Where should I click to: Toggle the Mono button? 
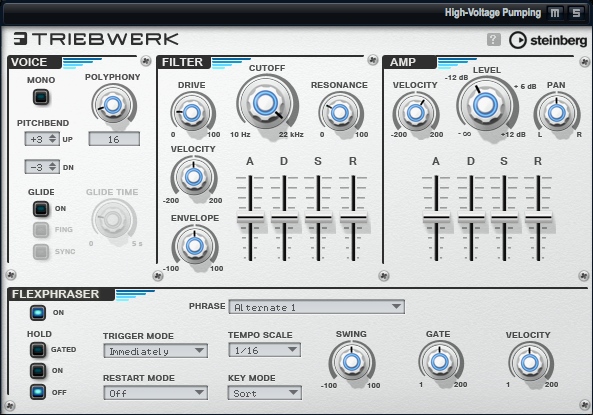coord(41,97)
